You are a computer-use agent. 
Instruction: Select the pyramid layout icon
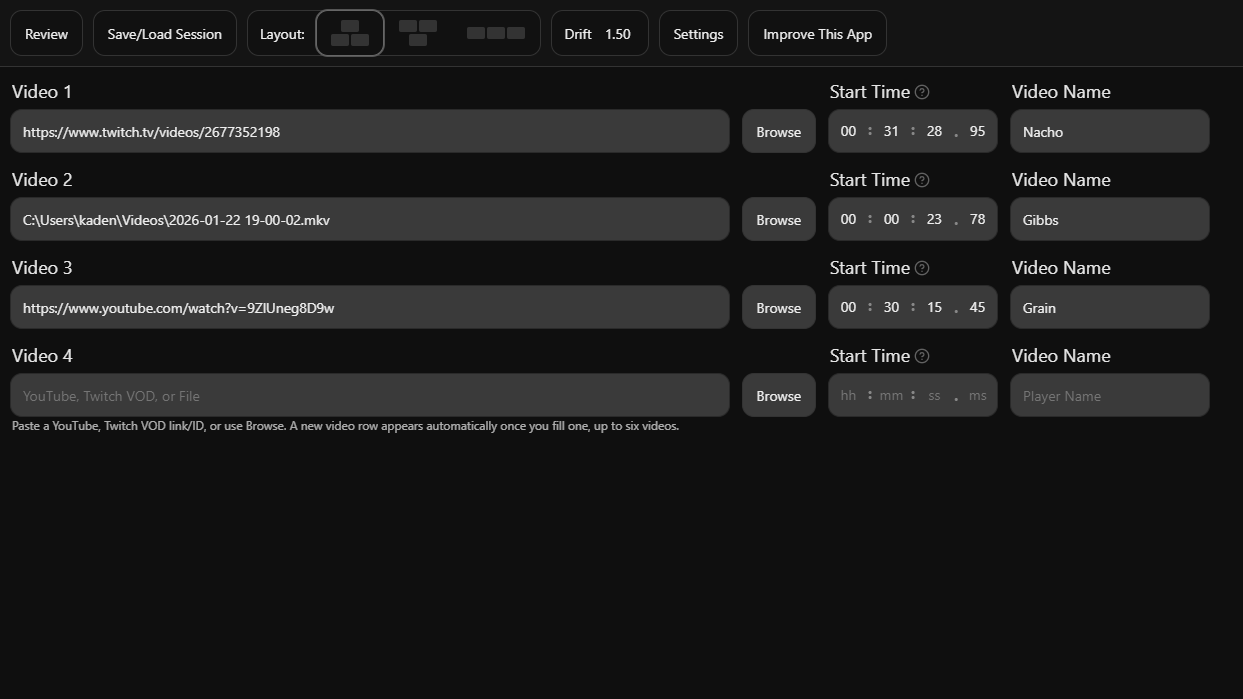[x=350, y=32]
